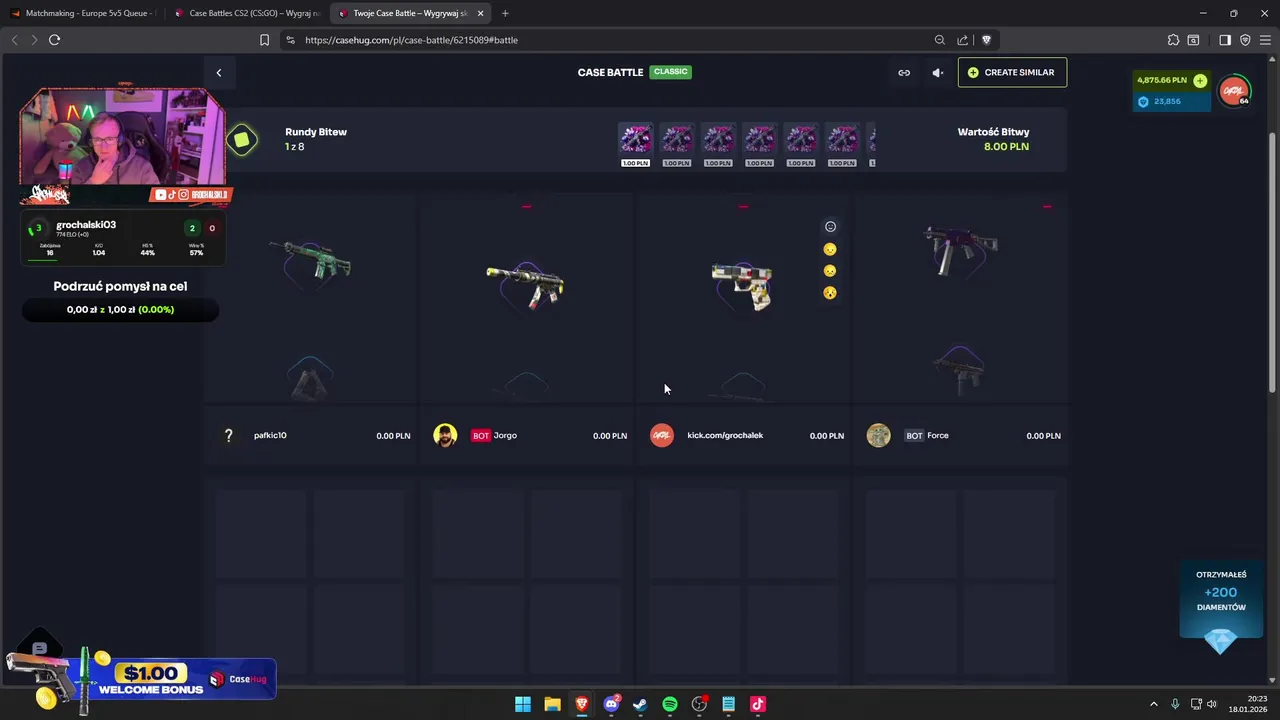1280x720 pixels.
Task: Select the fifth case thumbnail in rounds
Action: point(800,144)
